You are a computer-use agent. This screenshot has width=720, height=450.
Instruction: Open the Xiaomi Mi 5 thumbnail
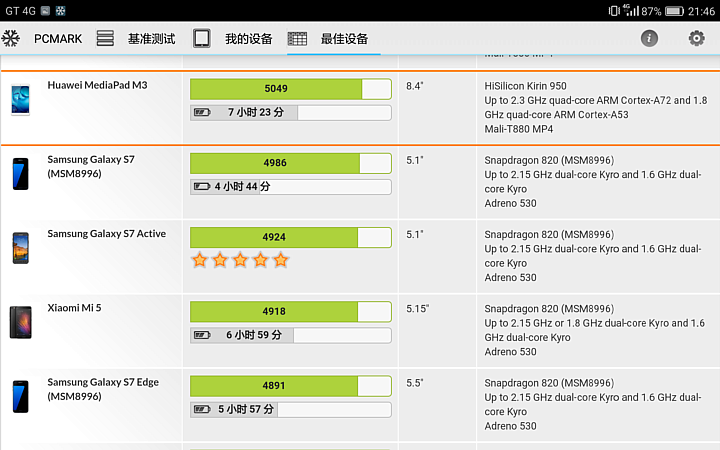coord(21,322)
